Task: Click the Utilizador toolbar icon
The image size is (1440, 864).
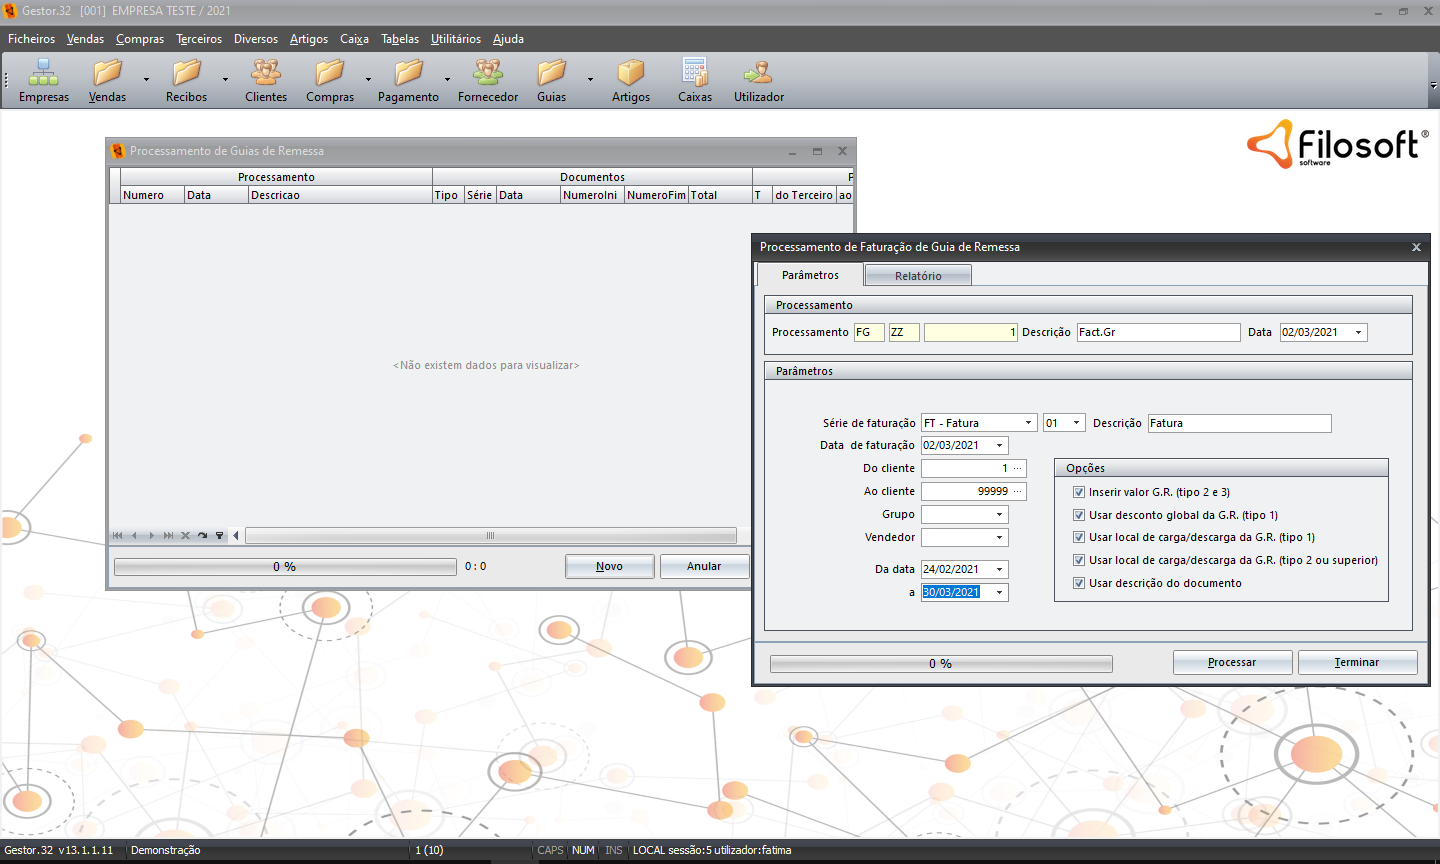Action: coord(758,73)
